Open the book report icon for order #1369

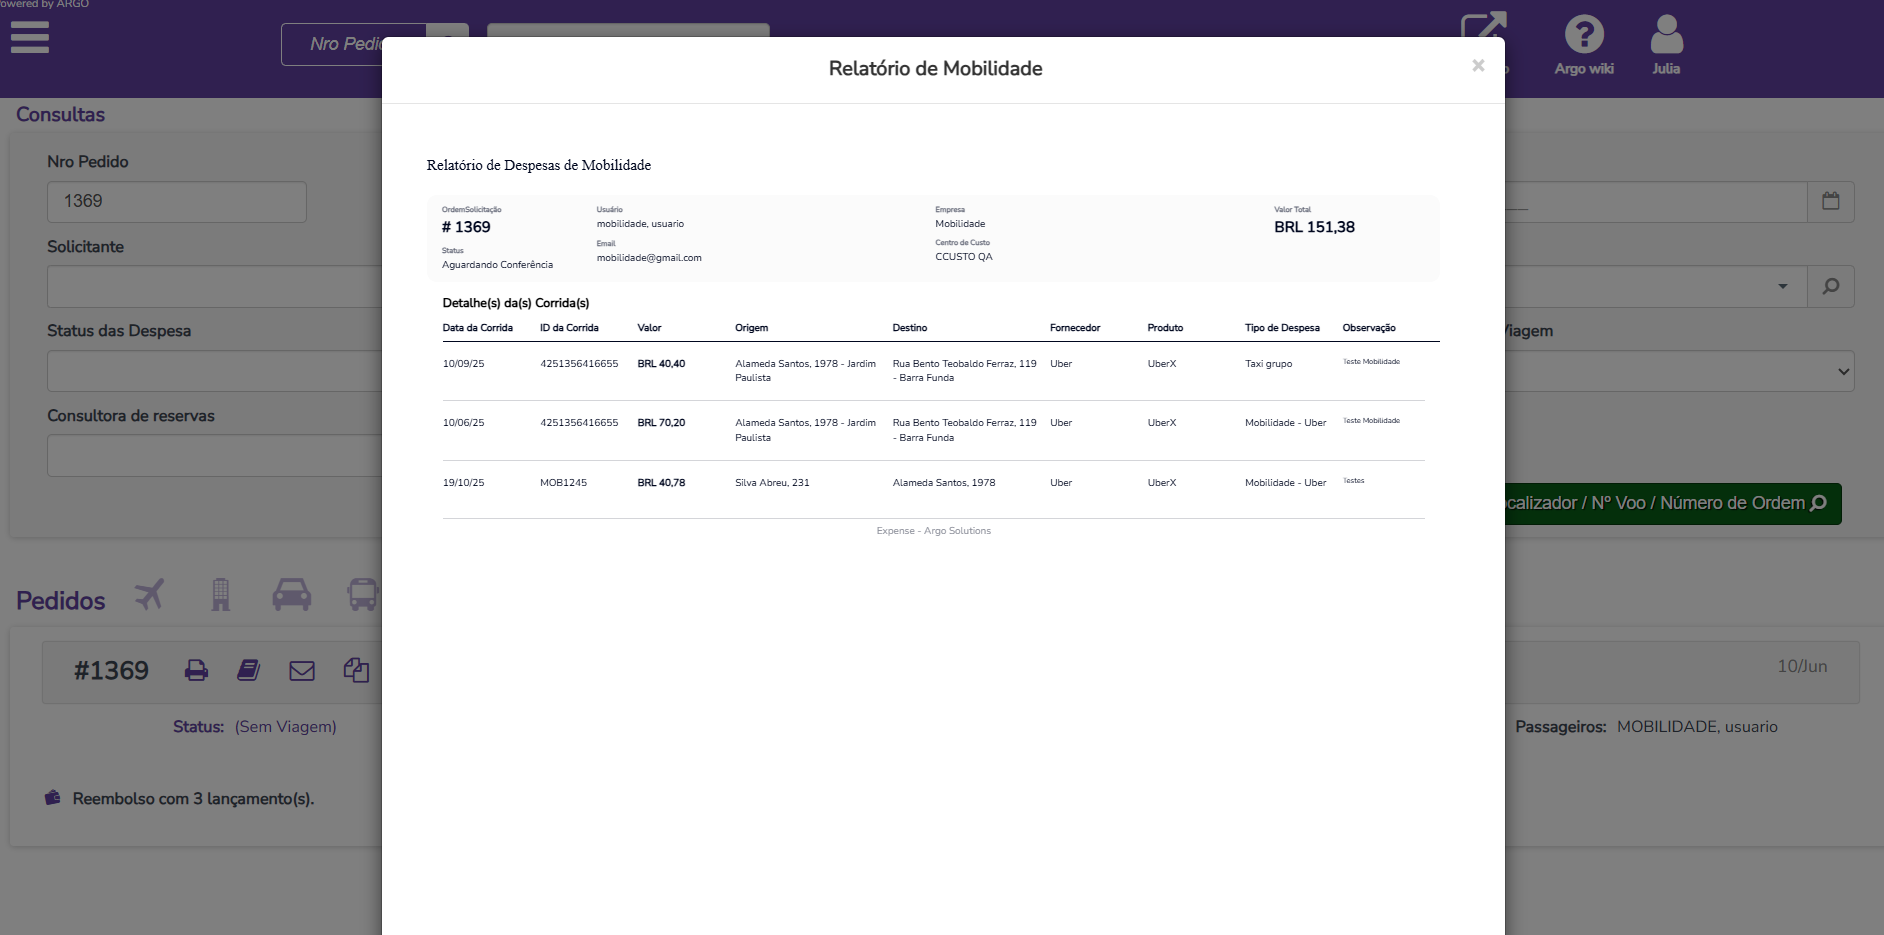248,671
